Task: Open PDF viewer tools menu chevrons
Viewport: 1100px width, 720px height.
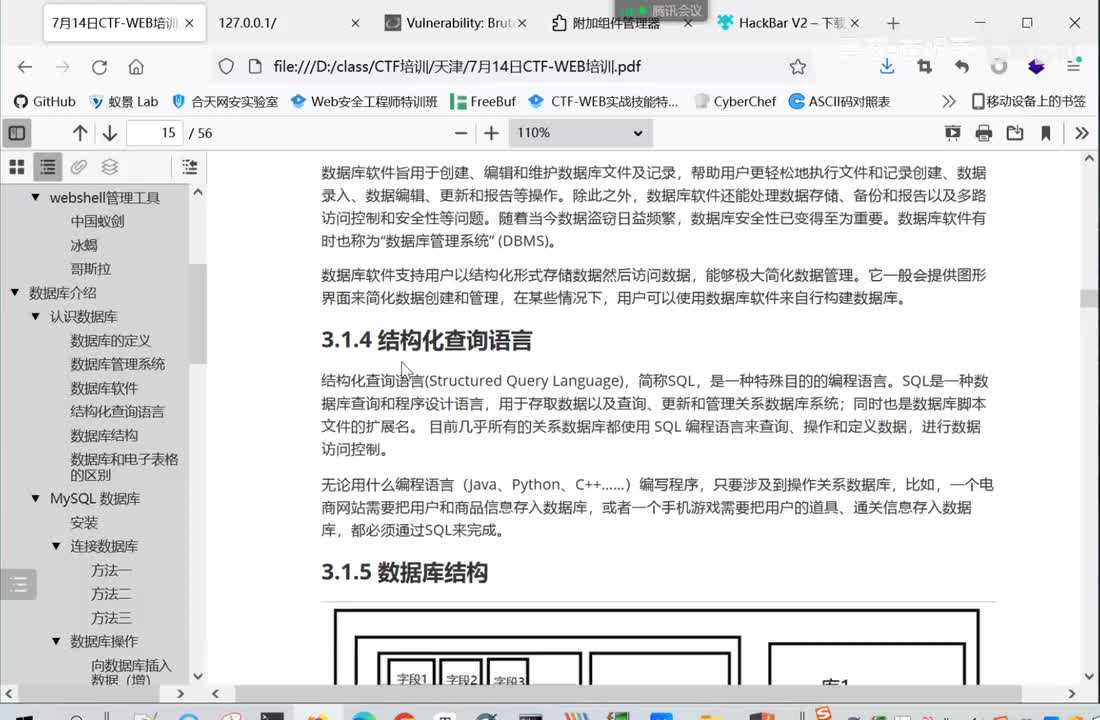Action: 1082,133
